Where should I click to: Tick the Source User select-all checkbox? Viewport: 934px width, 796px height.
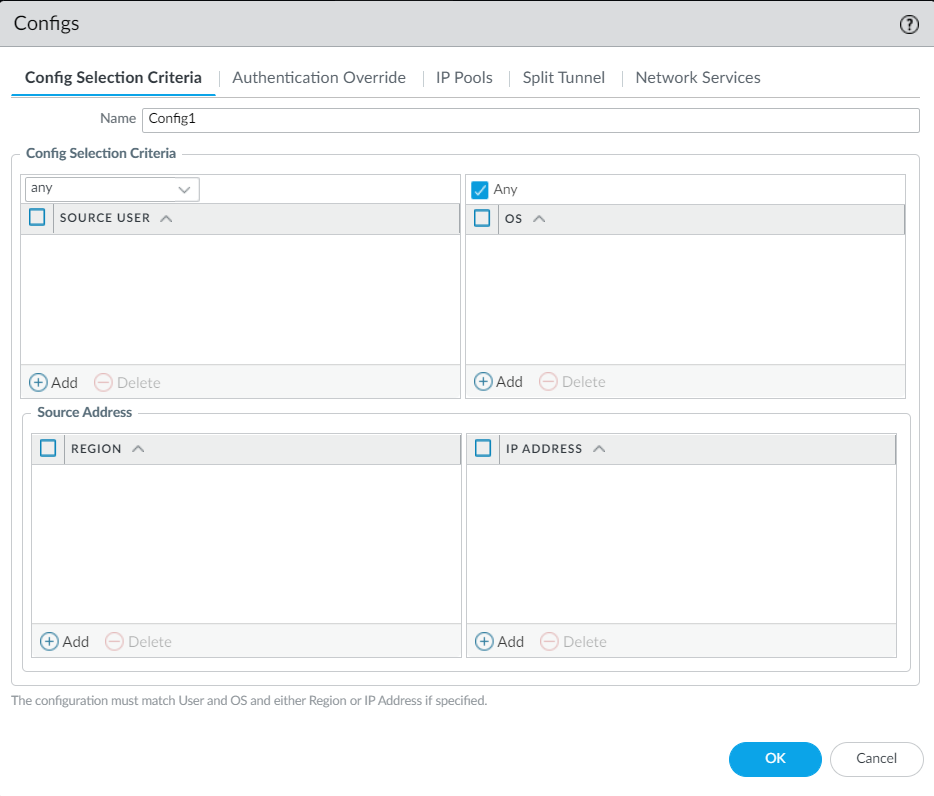pos(37,218)
